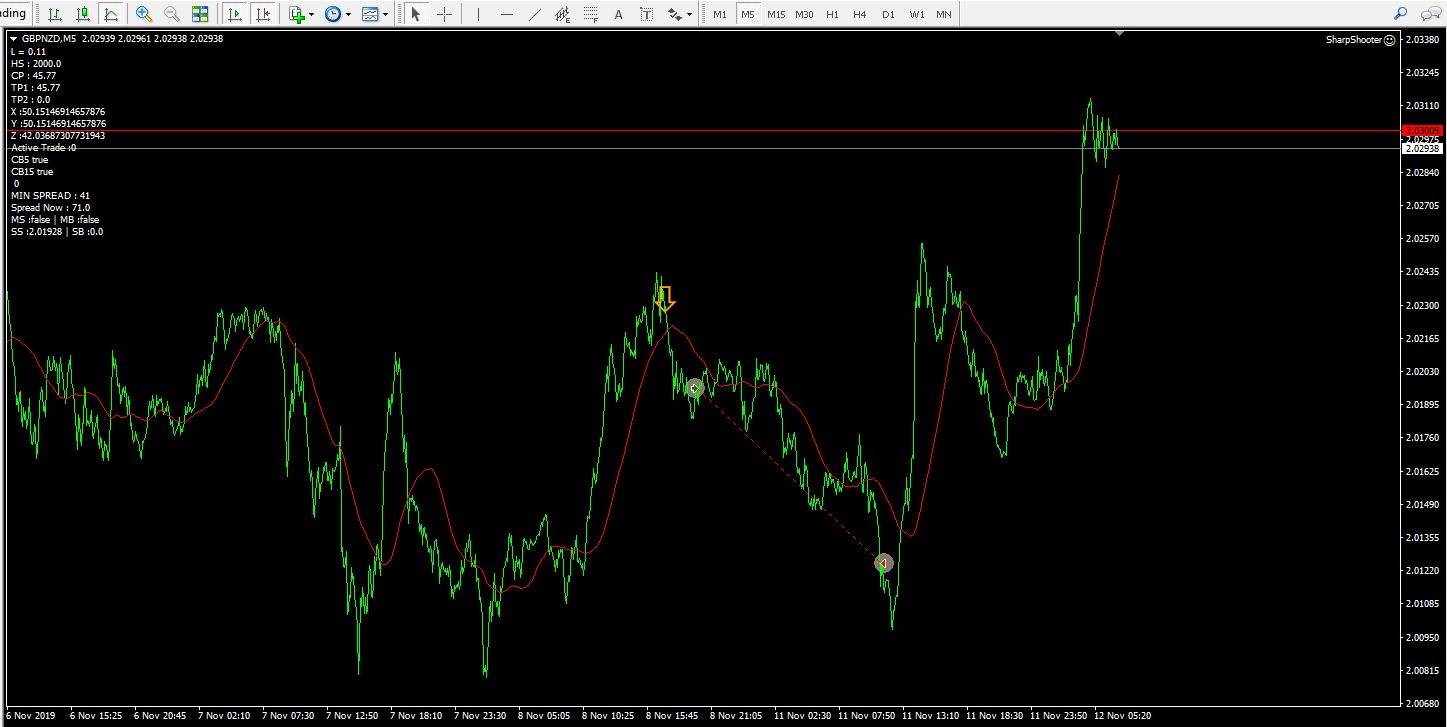Select the trade exit marker on chart
The height and width of the screenshot is (727, 1447).
[883, 563]
